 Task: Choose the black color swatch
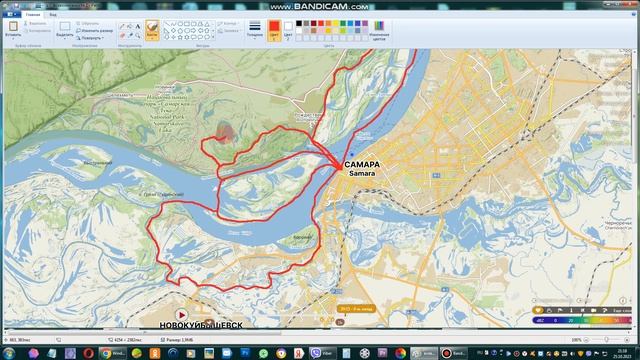(x=299, y=24)
